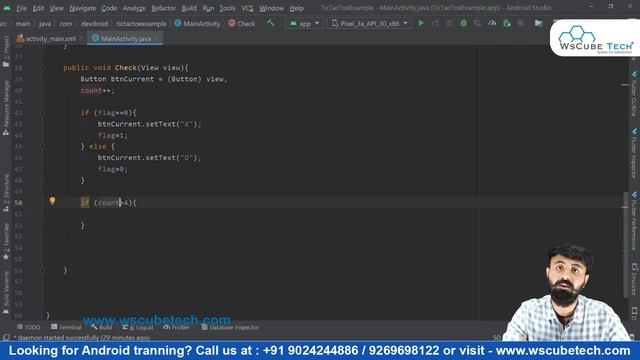Click the MainActivity breadcrumb
The height and width of the screenshot is (360, 640).
(198, 24)
